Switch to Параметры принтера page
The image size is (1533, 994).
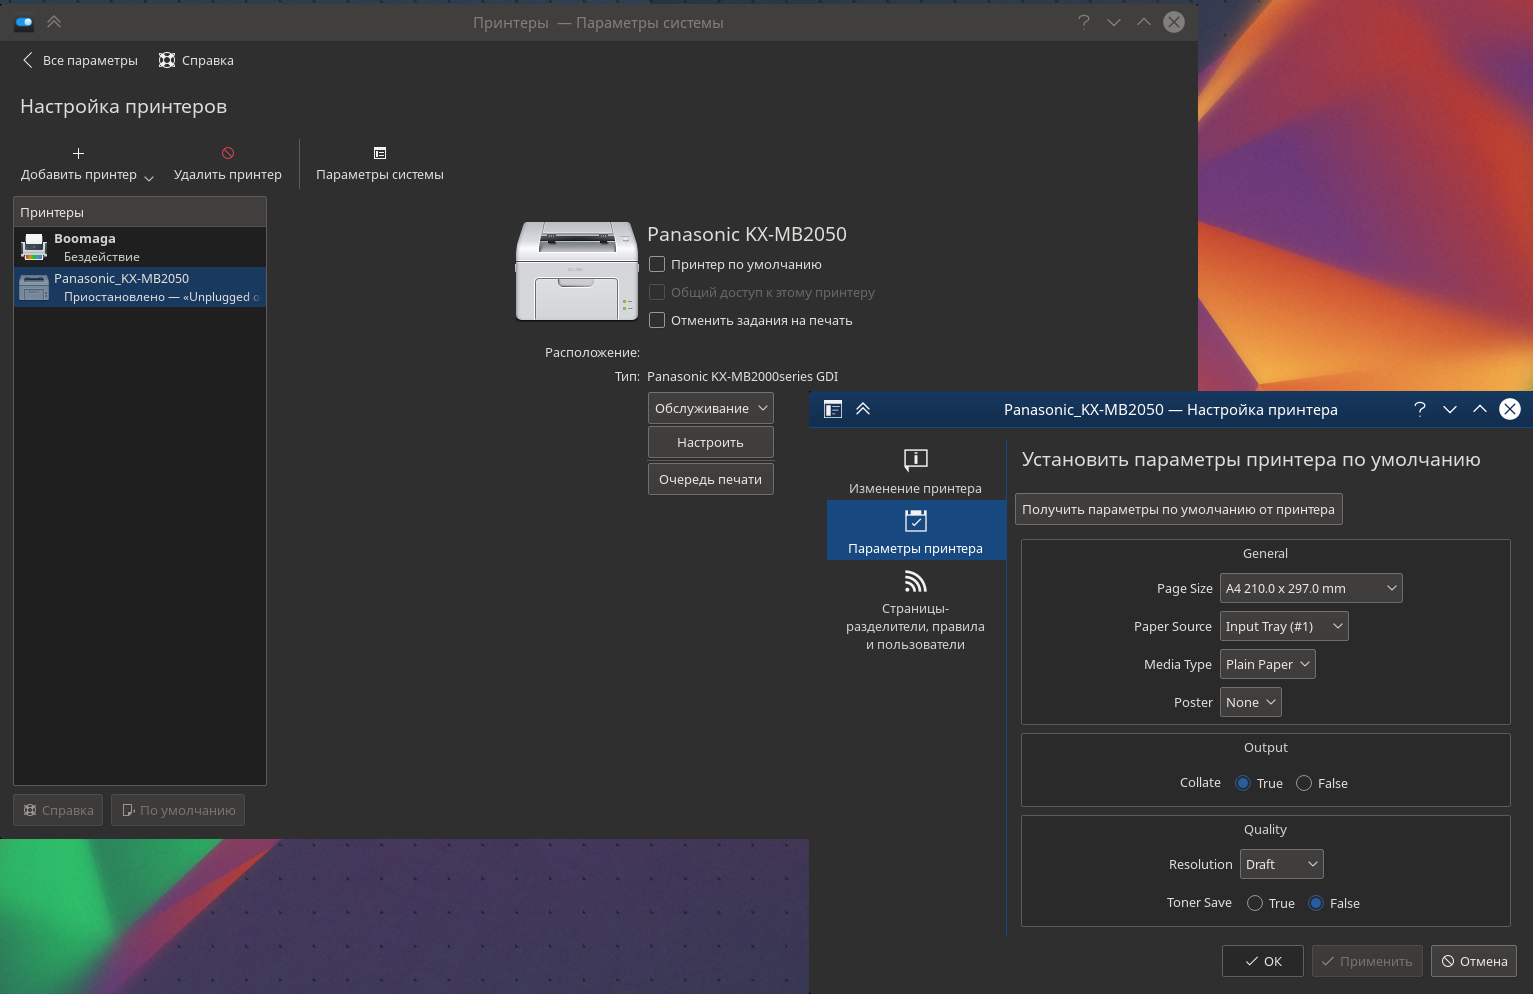coord(916,530)
